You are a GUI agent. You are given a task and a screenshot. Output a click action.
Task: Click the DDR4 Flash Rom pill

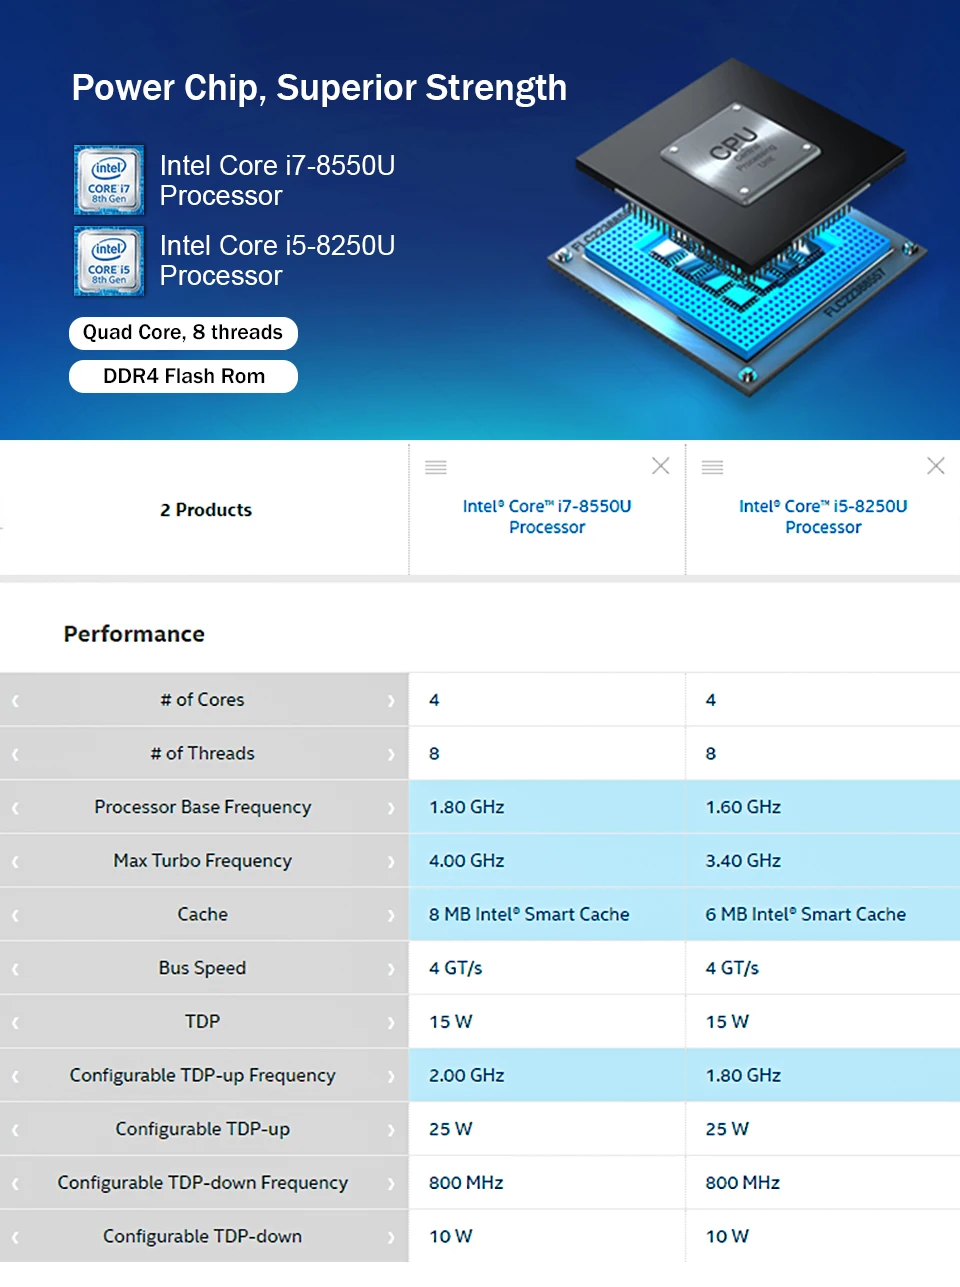click(183, 377)
